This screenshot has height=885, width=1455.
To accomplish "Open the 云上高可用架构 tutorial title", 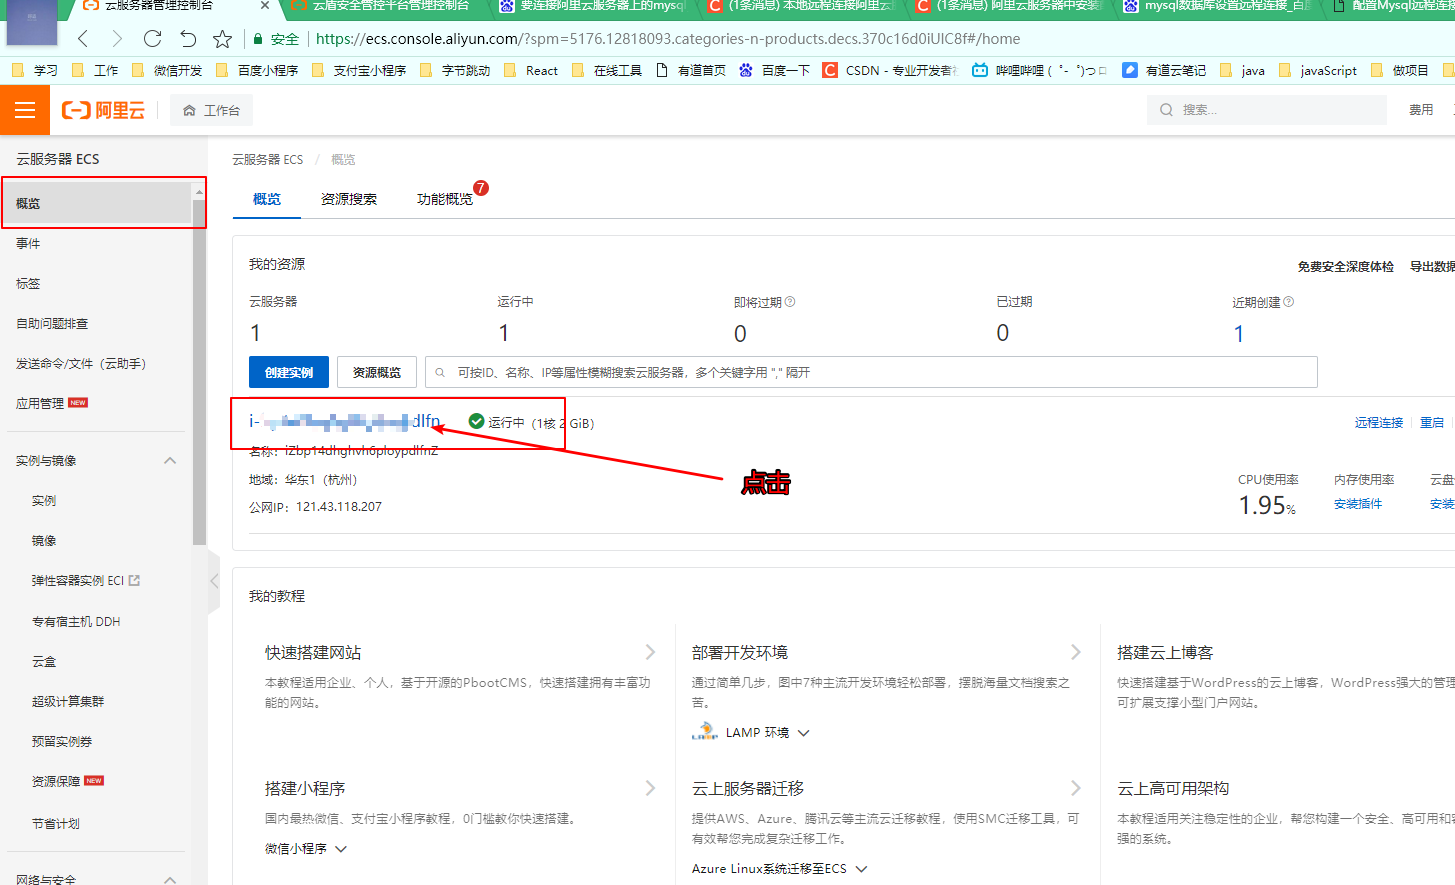I will coord(1173,788).
